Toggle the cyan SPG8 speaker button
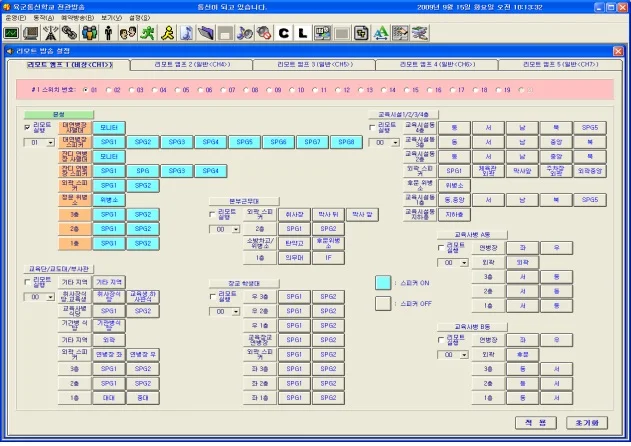 tap(346, 142)
